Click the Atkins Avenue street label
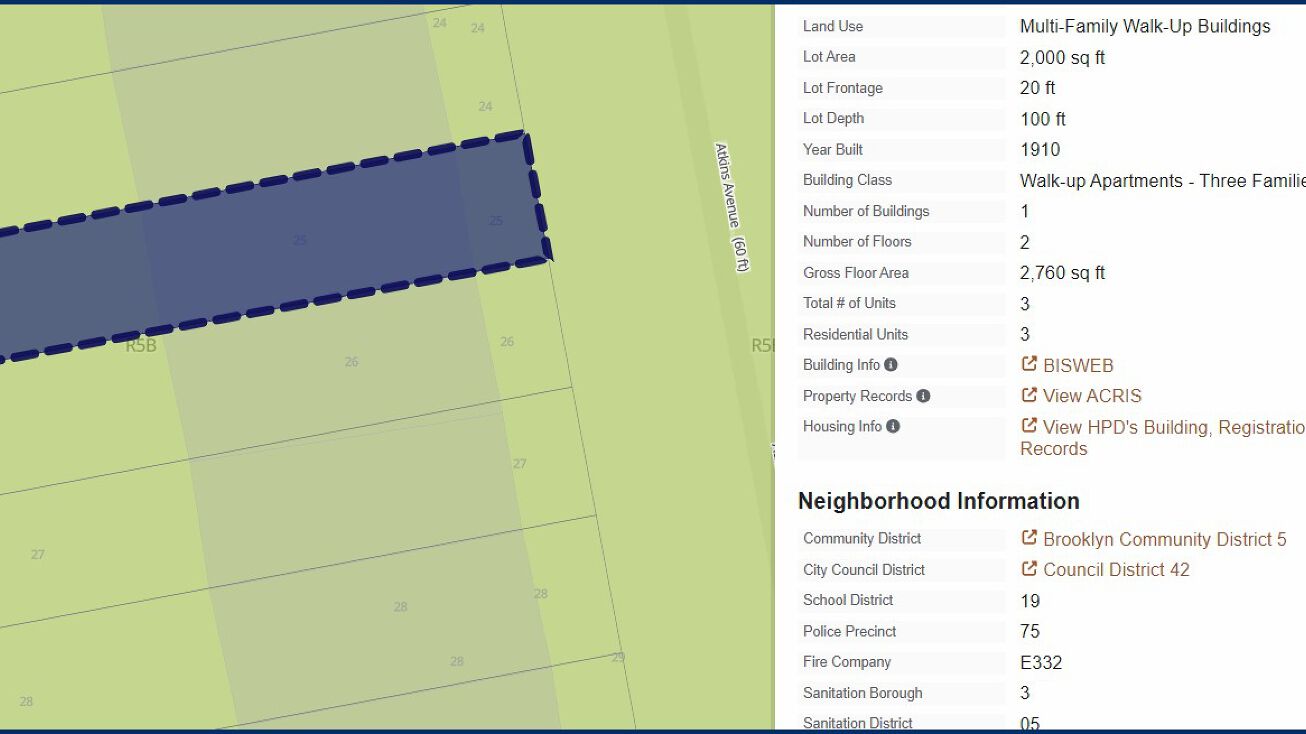Viewport: 1306px width, 734px height. click(731, 207)
